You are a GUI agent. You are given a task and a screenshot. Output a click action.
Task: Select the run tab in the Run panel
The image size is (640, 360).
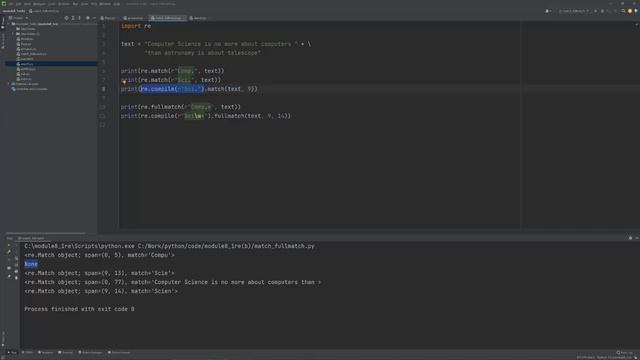point(31,238)
